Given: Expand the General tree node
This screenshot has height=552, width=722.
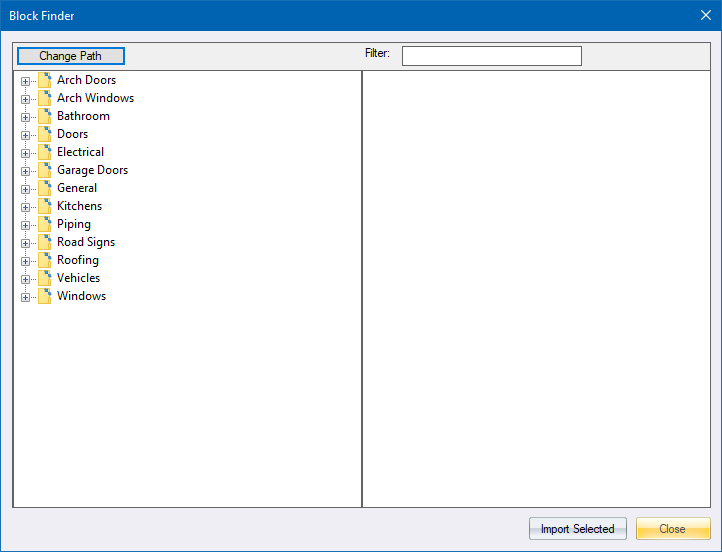Looking at the screenshot, I should (x=26, y=189).
